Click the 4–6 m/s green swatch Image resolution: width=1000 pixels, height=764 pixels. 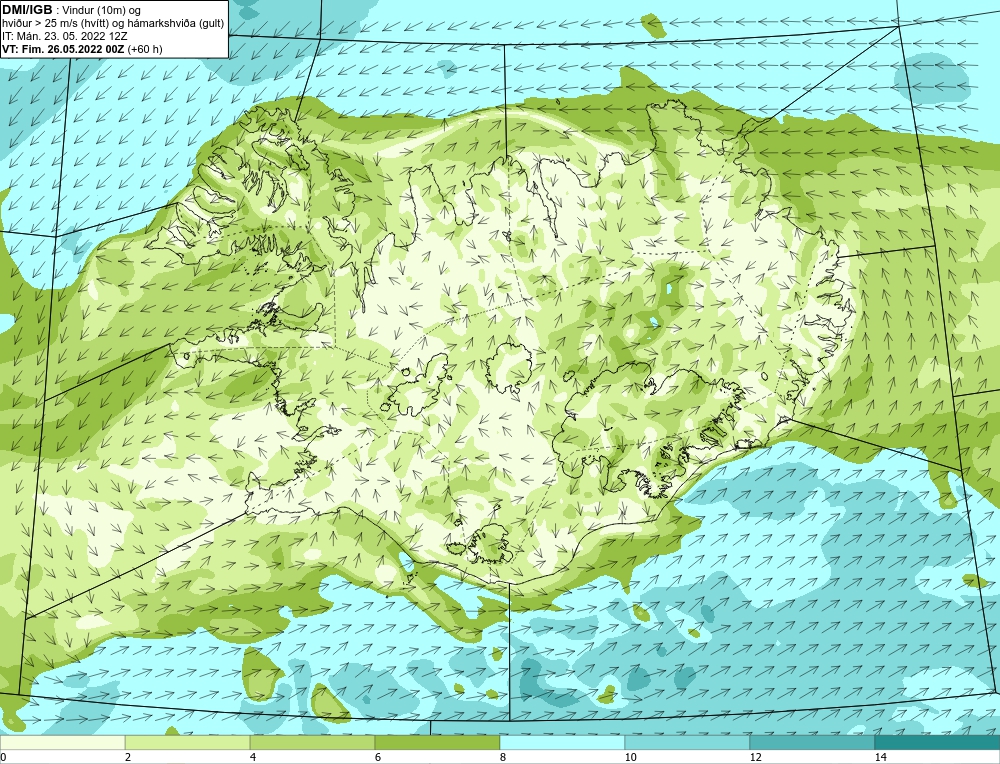pos(312,742)
